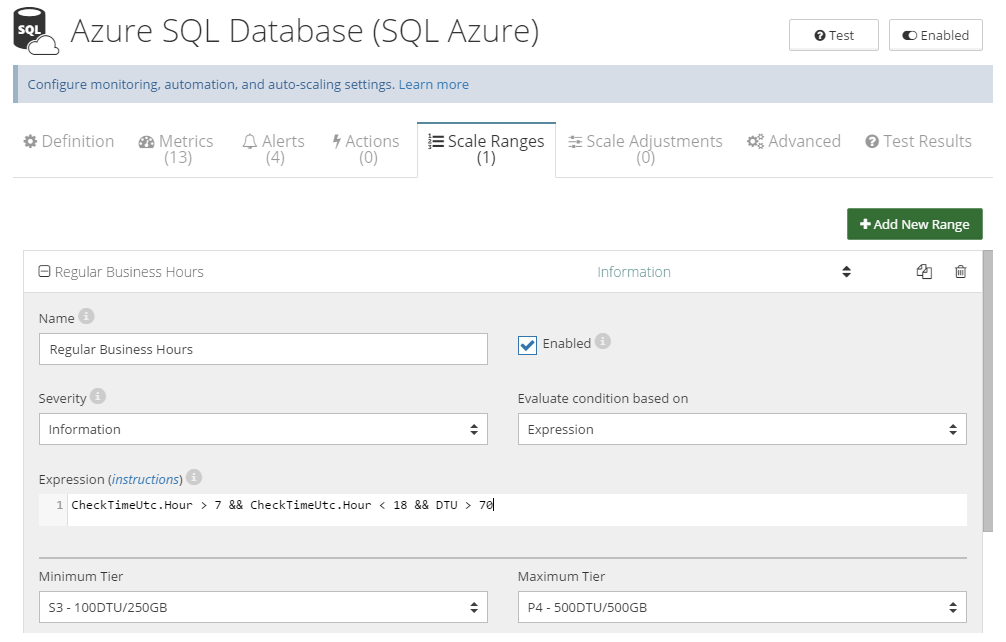Click the vertical scrollbar of the range list
The height and width of the screenshot is (642, 1006).
tap(987, 391)
